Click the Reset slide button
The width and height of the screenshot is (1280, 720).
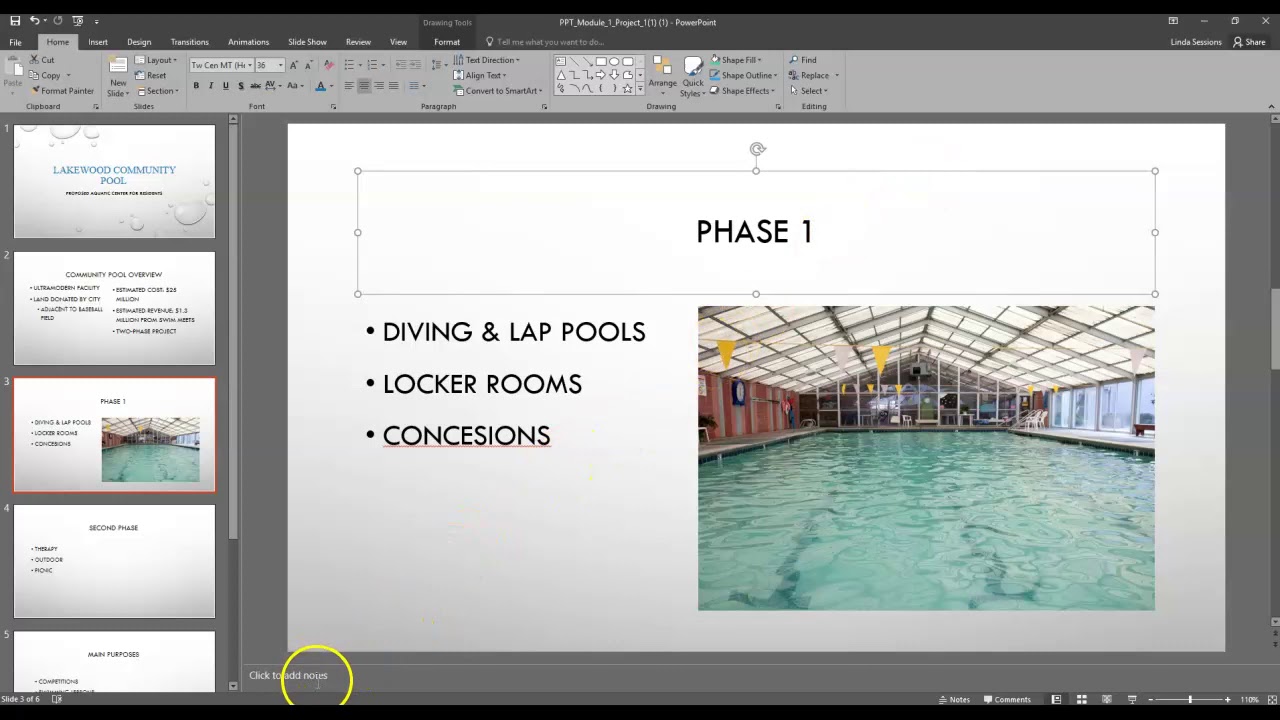pyautogui.click(x=151, y=76)
